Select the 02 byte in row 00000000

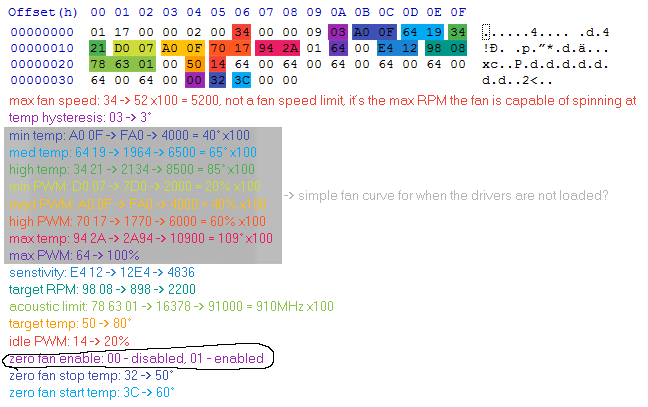point(194,32)
